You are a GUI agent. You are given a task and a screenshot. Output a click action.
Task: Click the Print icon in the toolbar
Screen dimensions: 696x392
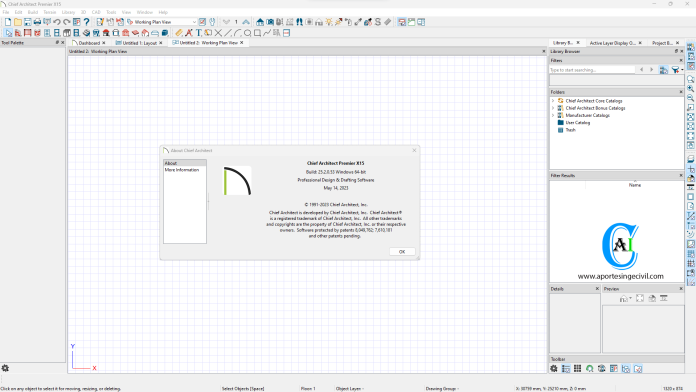[x=37, y=22]
